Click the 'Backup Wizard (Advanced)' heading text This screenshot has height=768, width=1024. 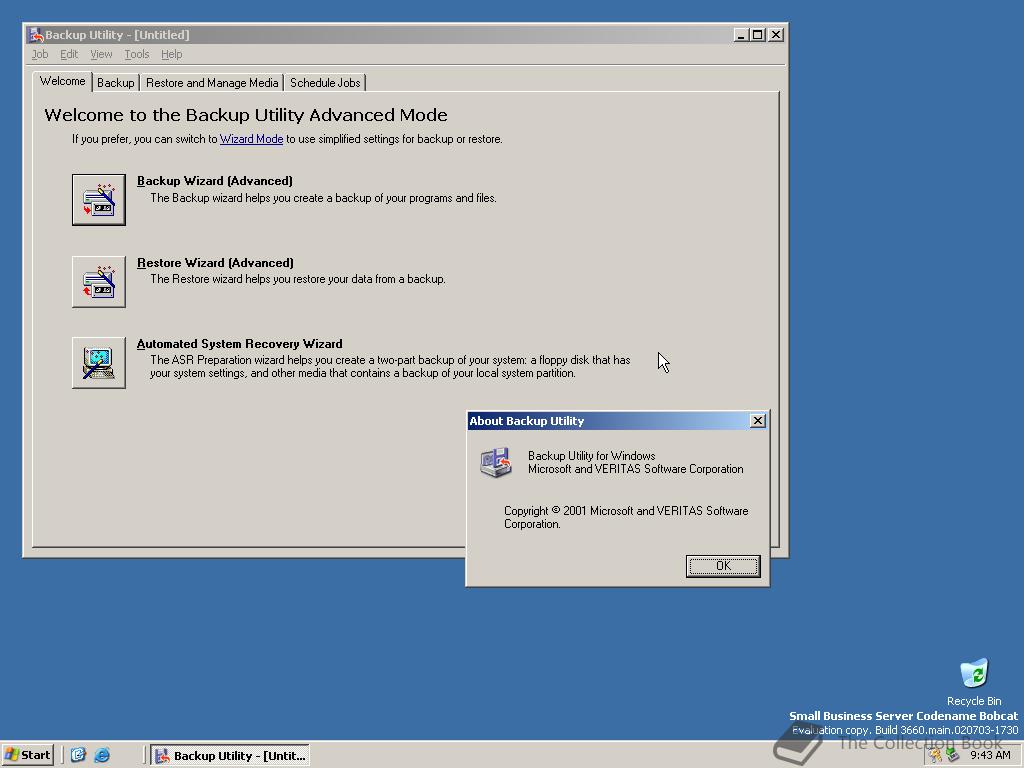[x=215, y=181]
